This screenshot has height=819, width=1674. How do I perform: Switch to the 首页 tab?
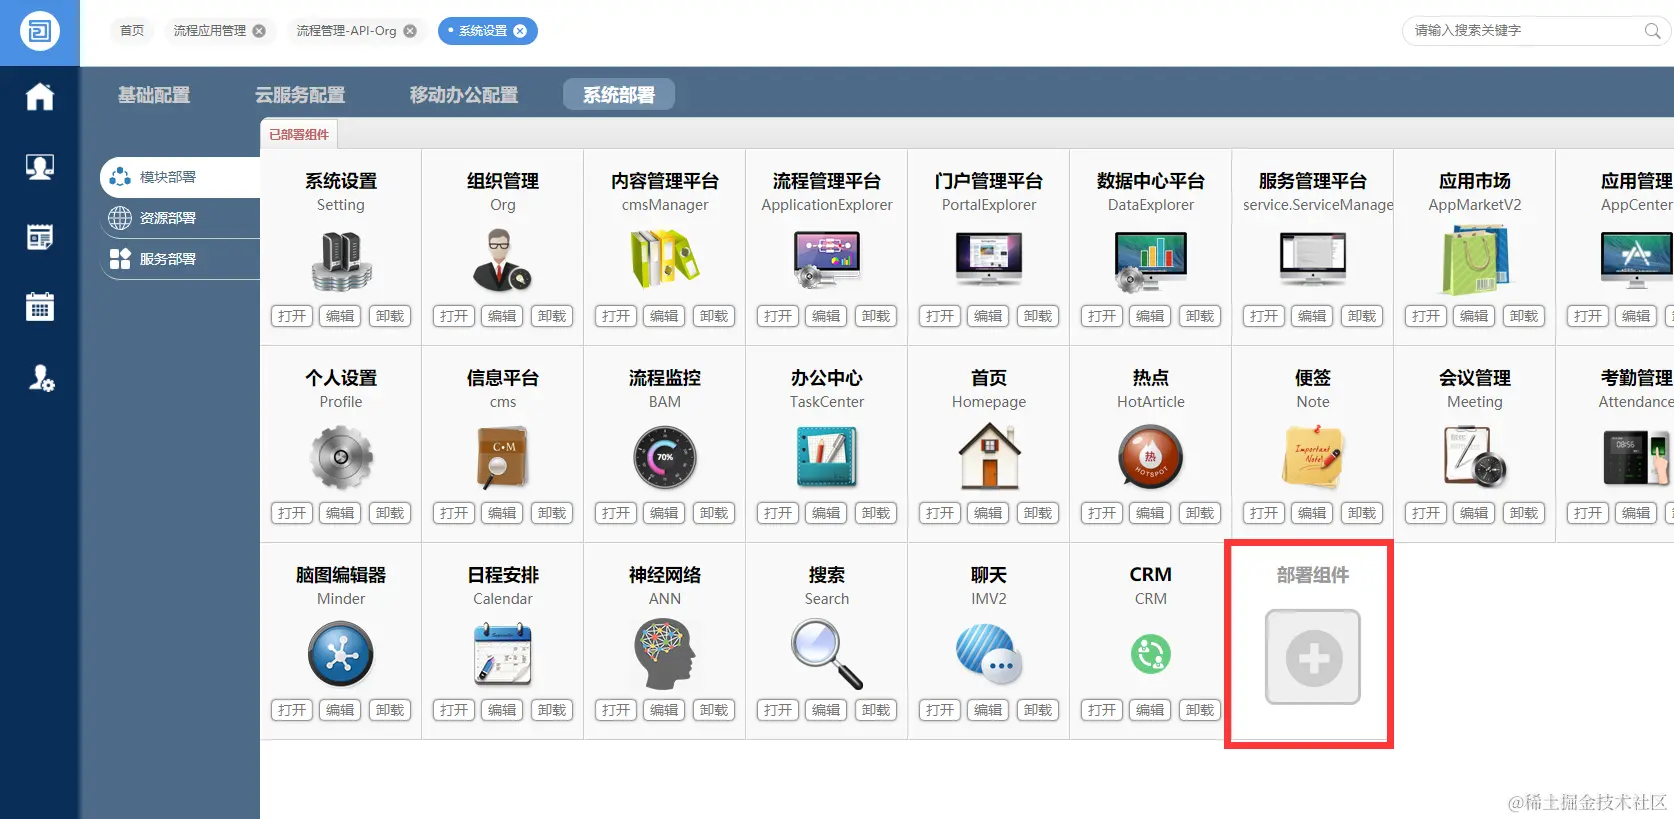(132, 31)
